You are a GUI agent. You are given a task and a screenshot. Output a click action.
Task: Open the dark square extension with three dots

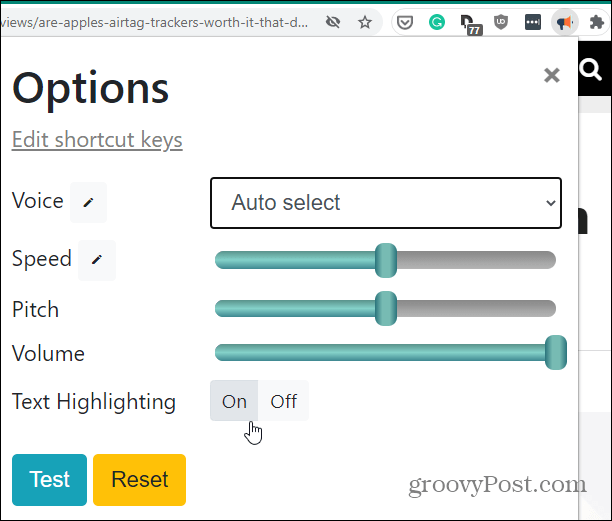click(533, 22)
